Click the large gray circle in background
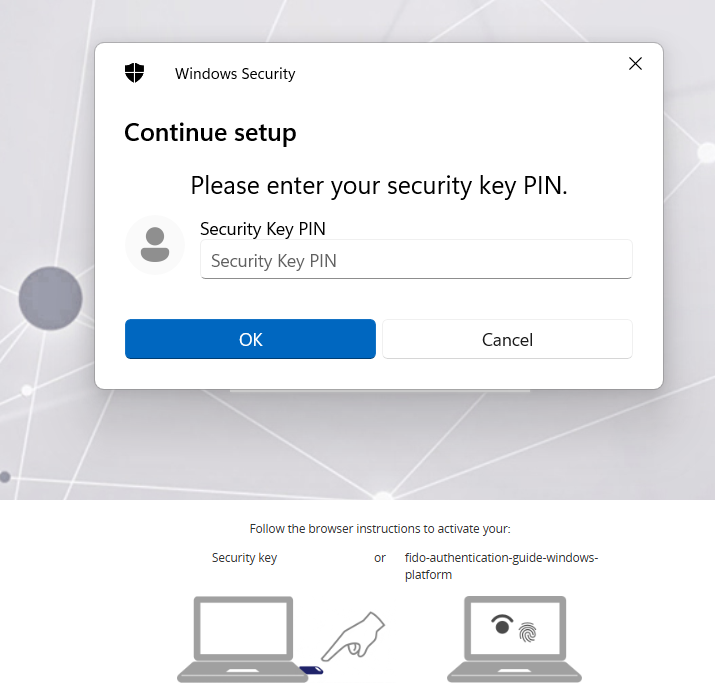Image resolution: width=715 pixels, height=692 pixels. (50, 298)
